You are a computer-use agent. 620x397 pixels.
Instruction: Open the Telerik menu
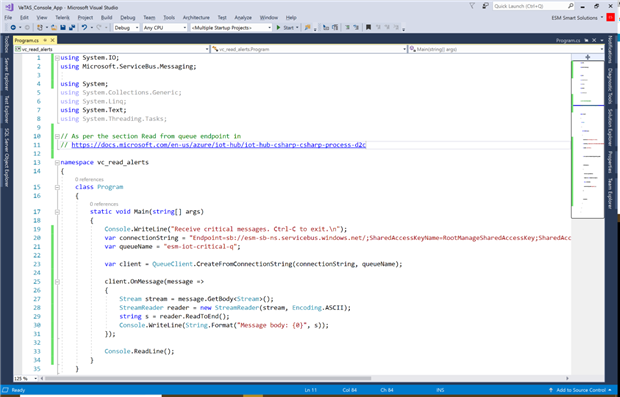(62, 18)
